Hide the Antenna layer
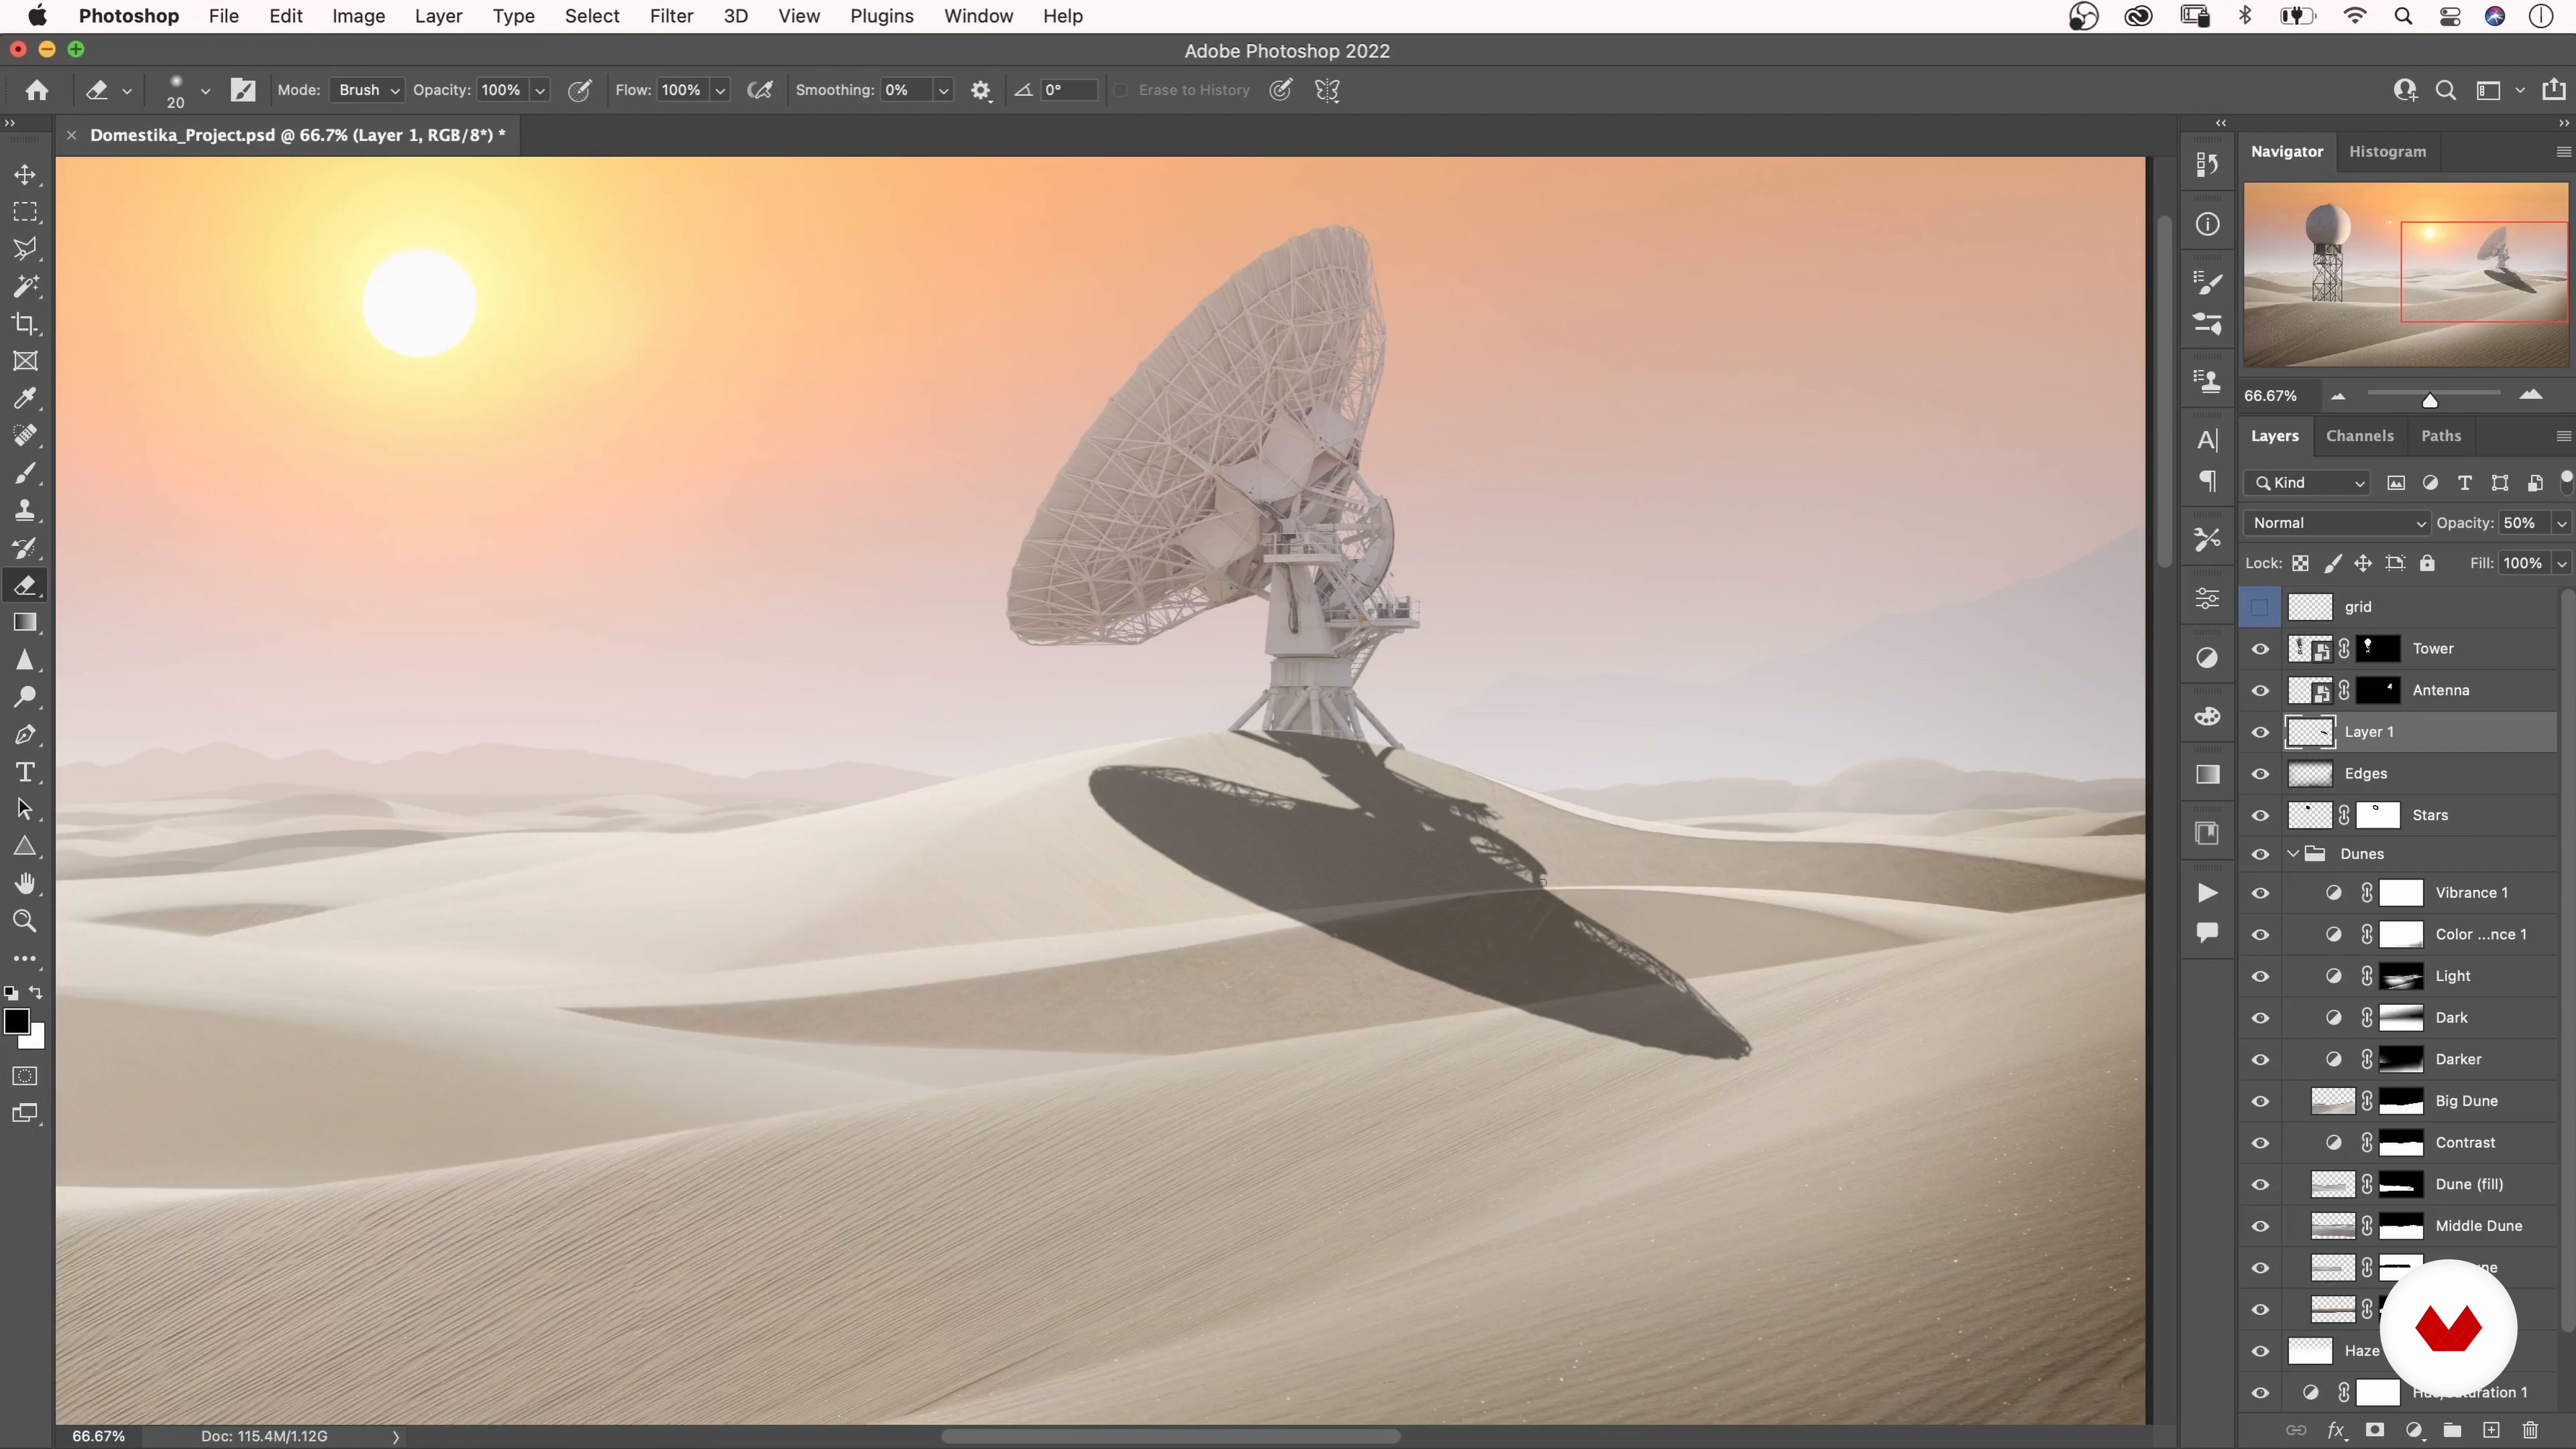This screenshot has height=1449, width=2576. coord(2260,690)
